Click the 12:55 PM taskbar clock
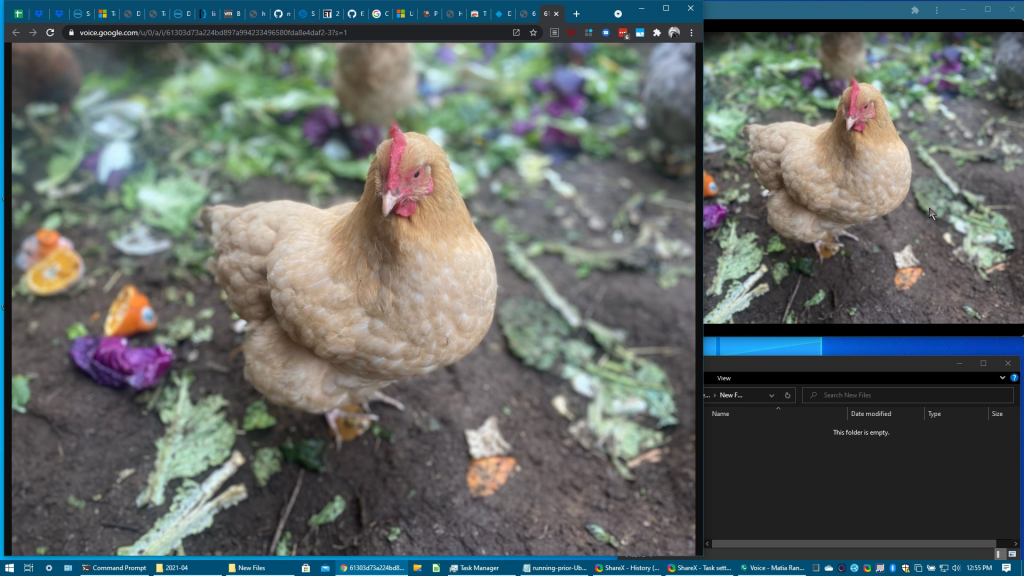 [x=979, y=568]
